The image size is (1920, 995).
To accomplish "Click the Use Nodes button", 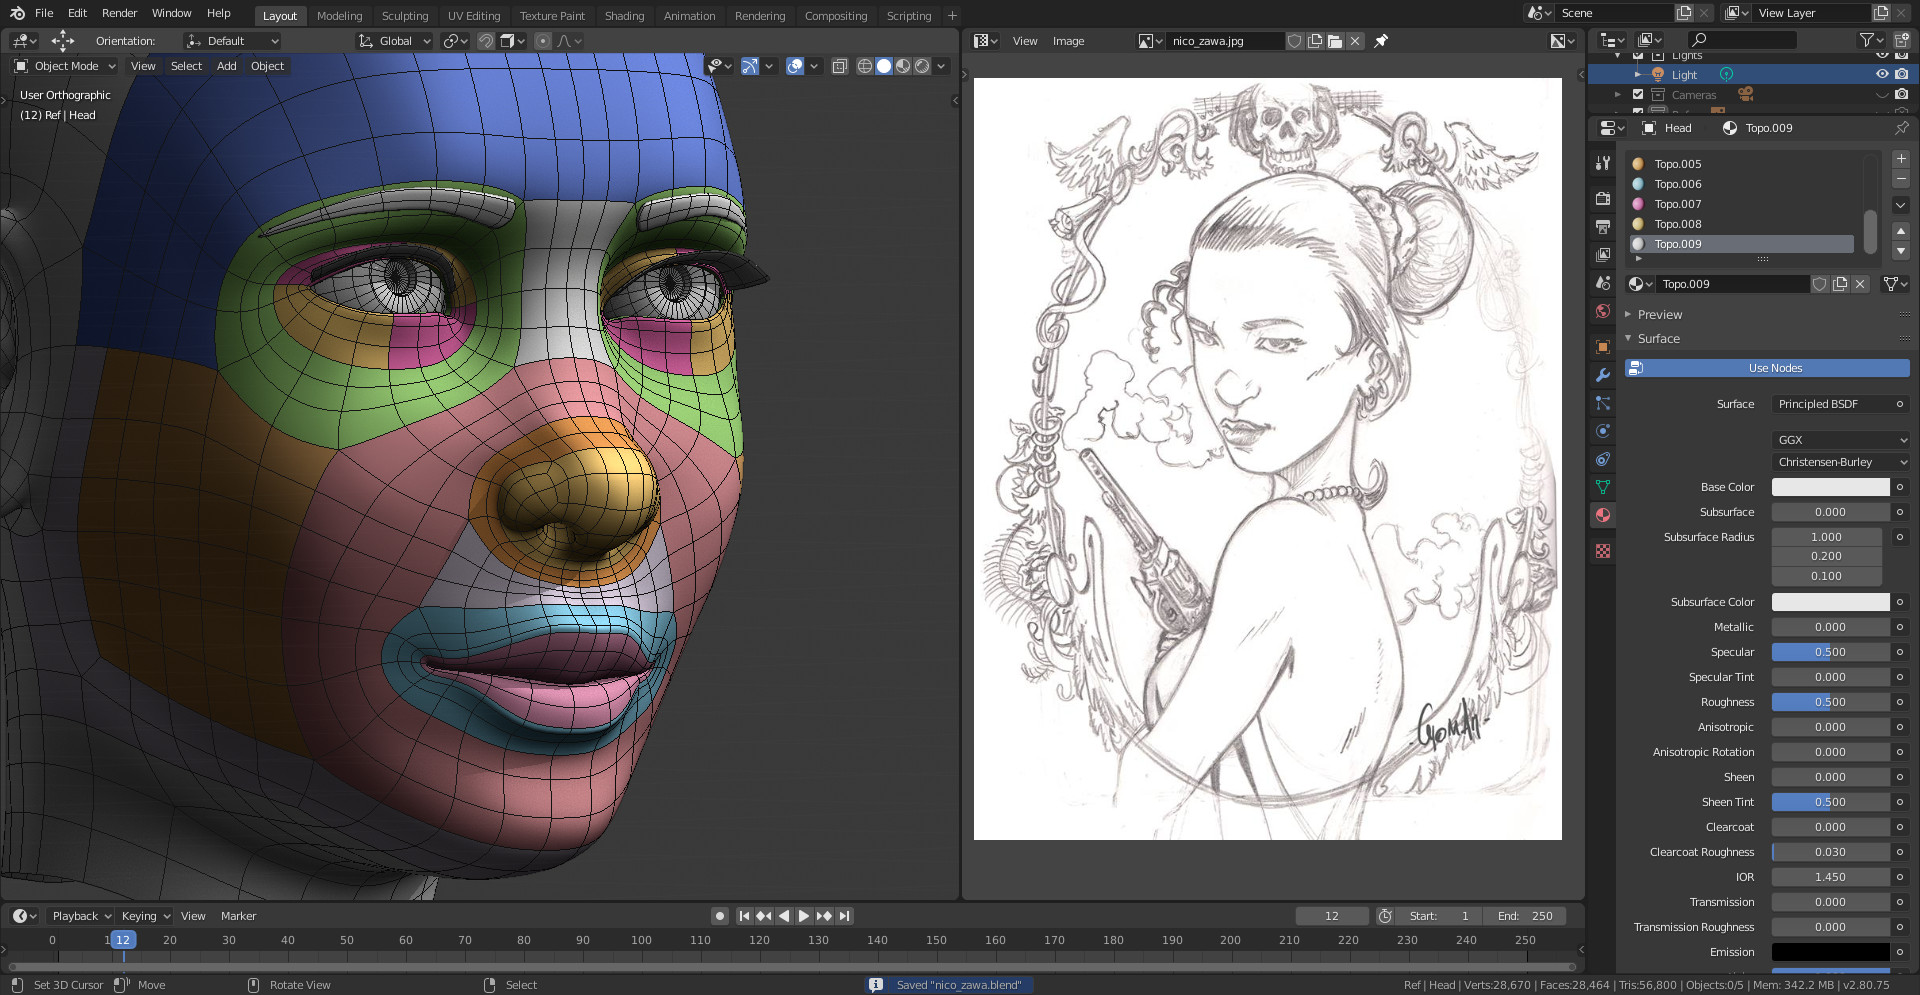I will (x=1767, y=368).
